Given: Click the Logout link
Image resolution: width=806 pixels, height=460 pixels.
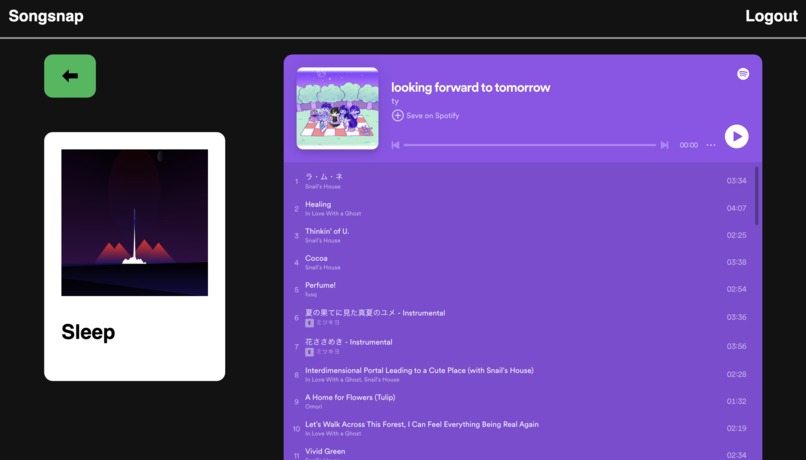Looking at the screenshot, I should (x=771, y=16).
